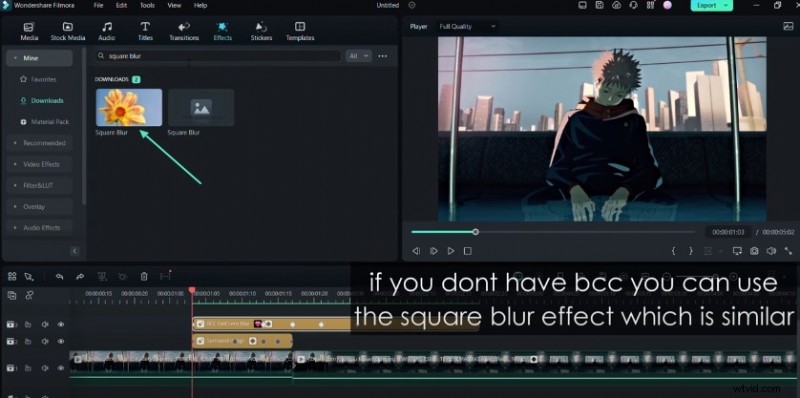Select the placeholder Square Blur thumbnail
This screenshot has width=800, height=398.
[x=201, y=107]
